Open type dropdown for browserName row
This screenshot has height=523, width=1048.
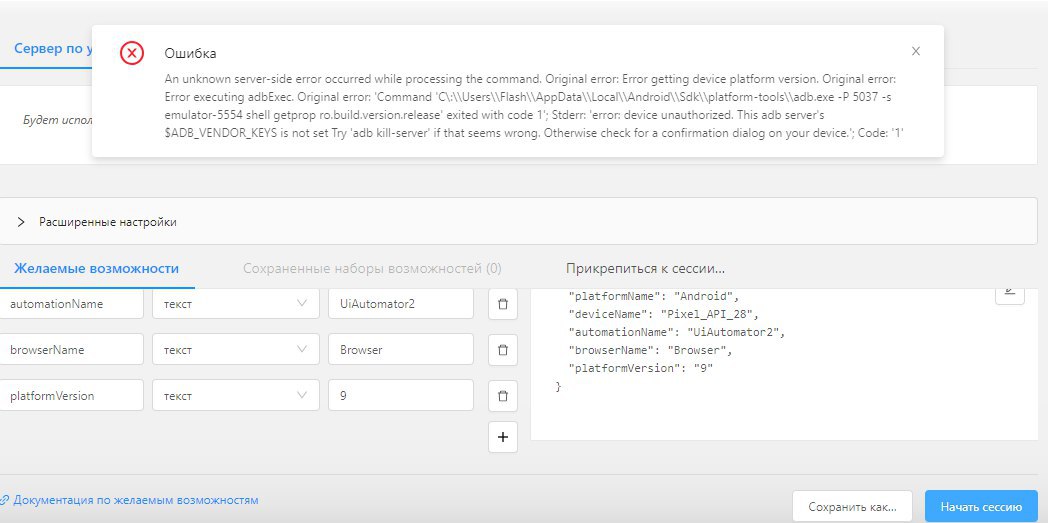coord(236,349)
